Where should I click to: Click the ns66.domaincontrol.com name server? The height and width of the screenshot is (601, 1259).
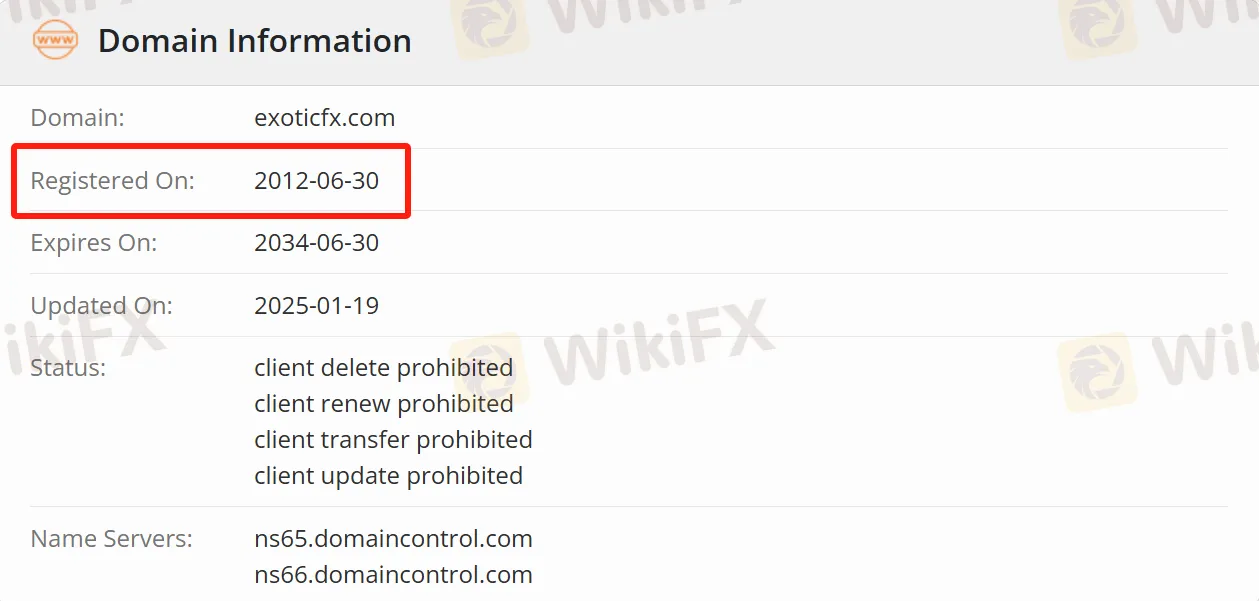coord(393,575)
